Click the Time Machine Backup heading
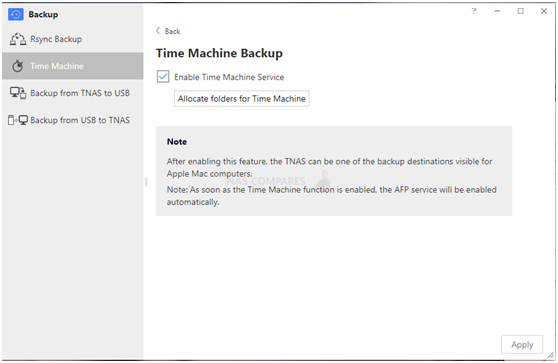Screen dimensions: 558x363 (219, 53)
